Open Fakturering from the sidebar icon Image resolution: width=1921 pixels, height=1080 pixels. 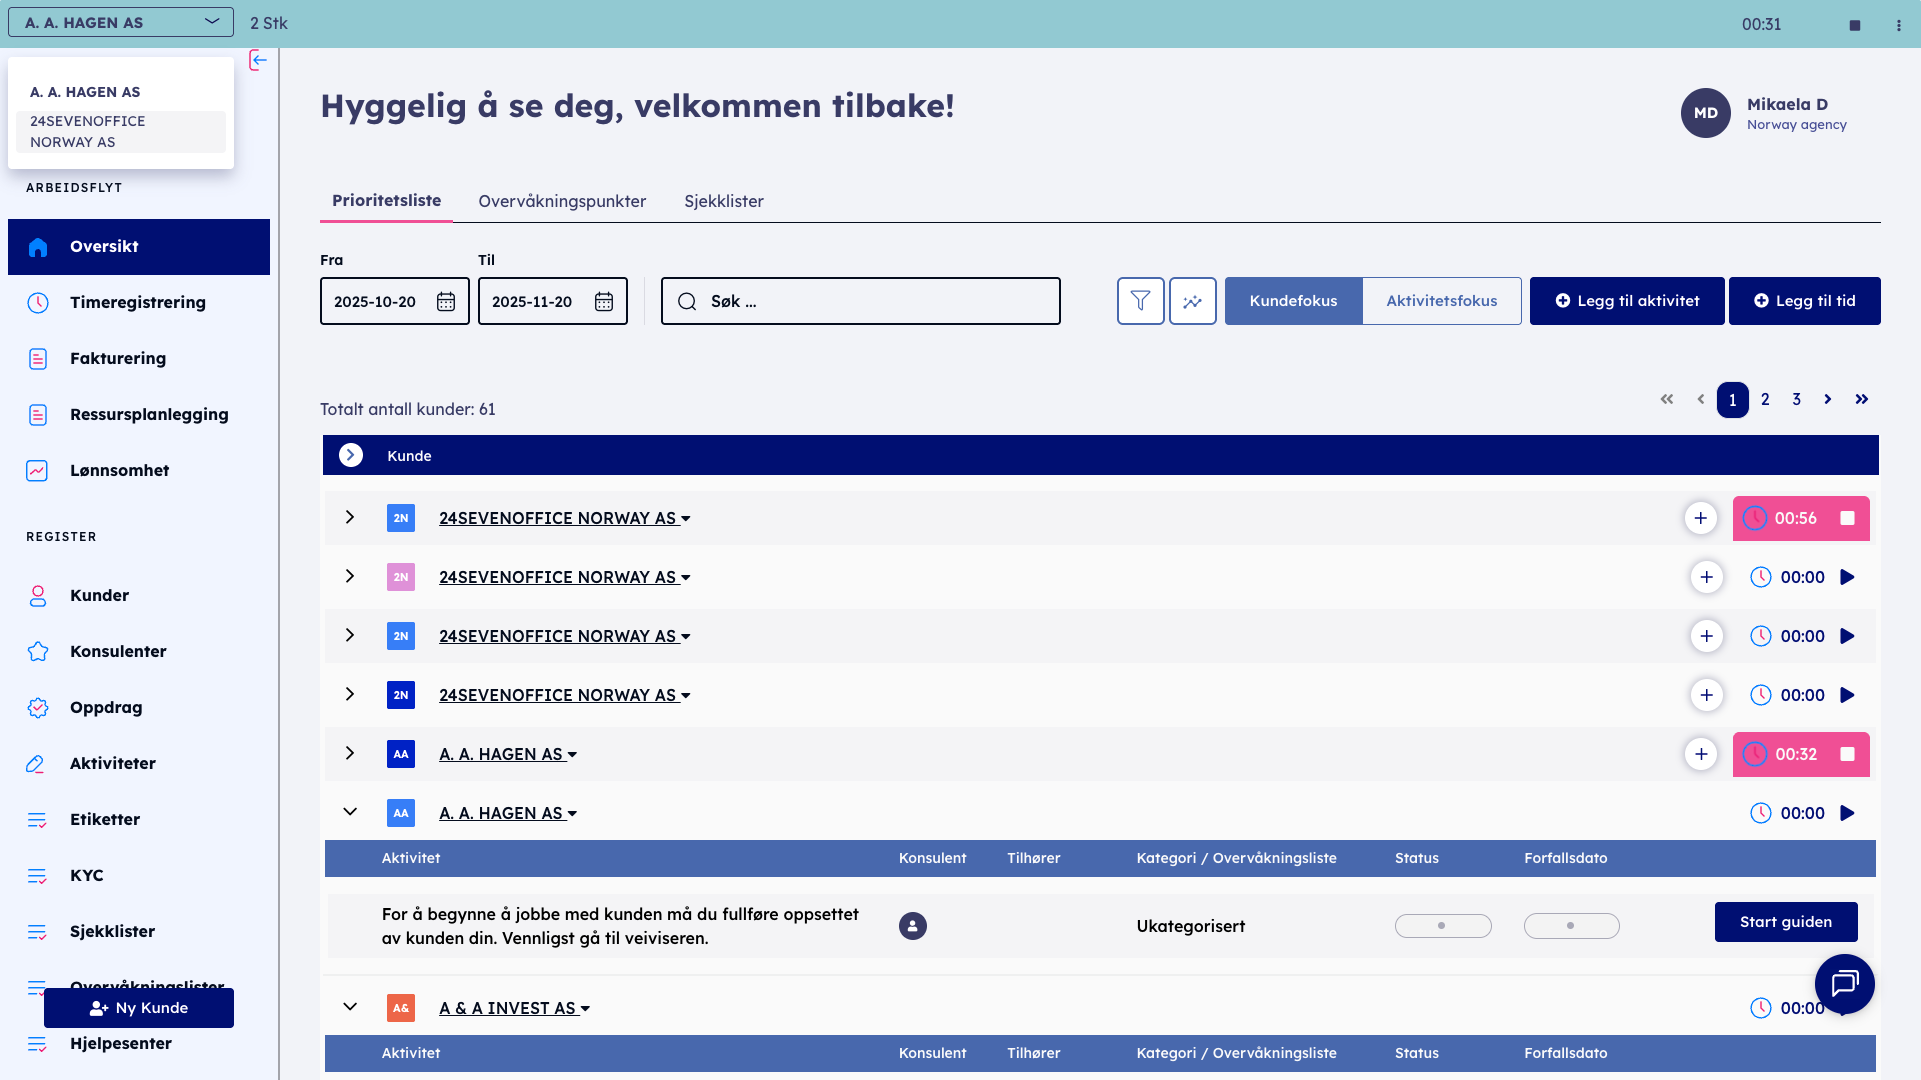coord(38,358)
